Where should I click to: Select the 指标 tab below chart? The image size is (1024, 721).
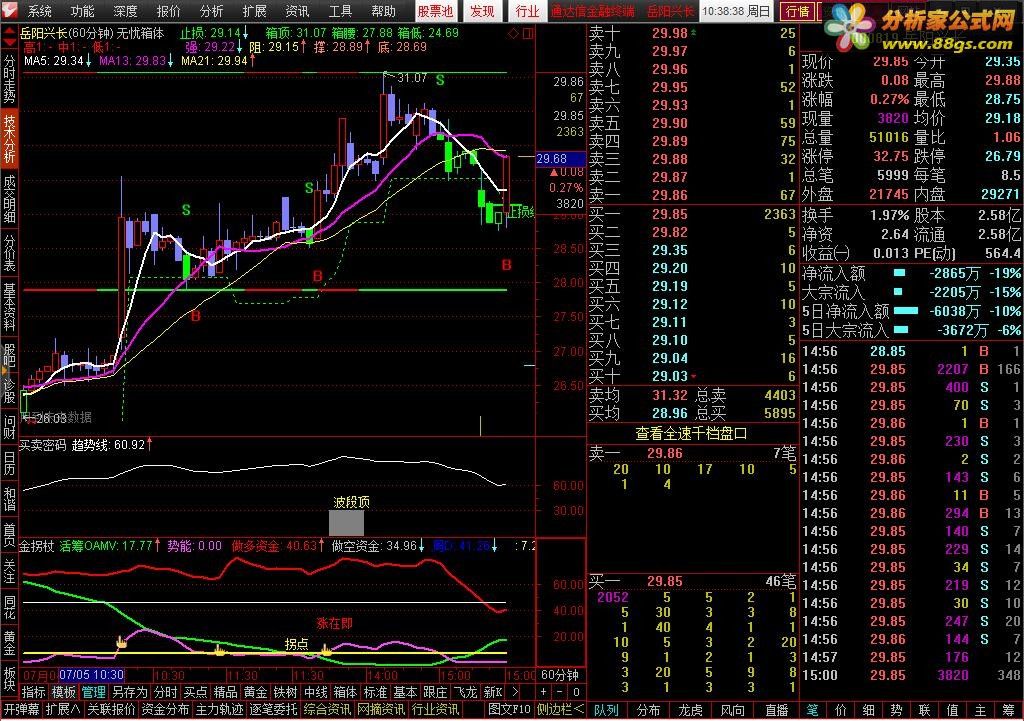(34, 692)
